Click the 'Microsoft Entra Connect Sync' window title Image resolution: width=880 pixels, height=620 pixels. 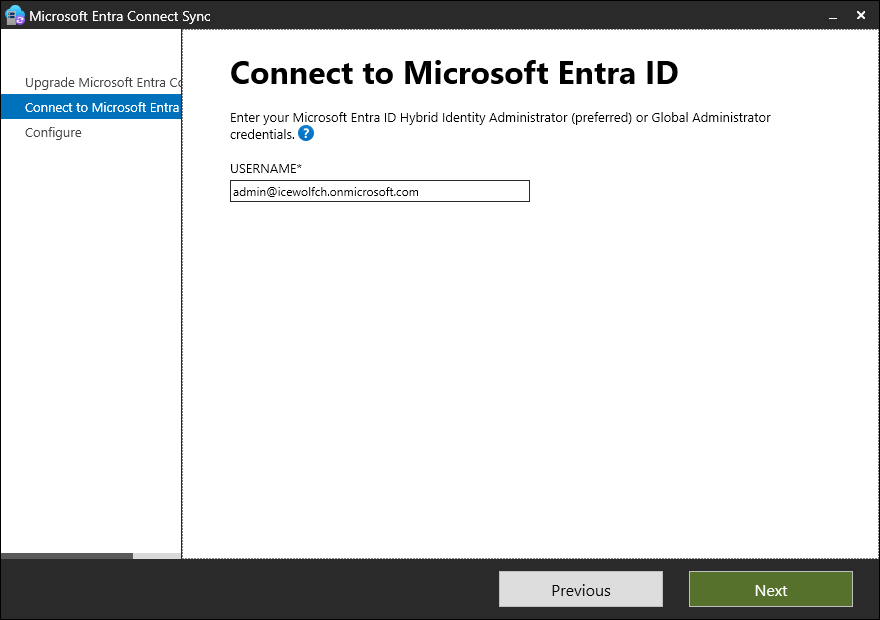(120, 16)
